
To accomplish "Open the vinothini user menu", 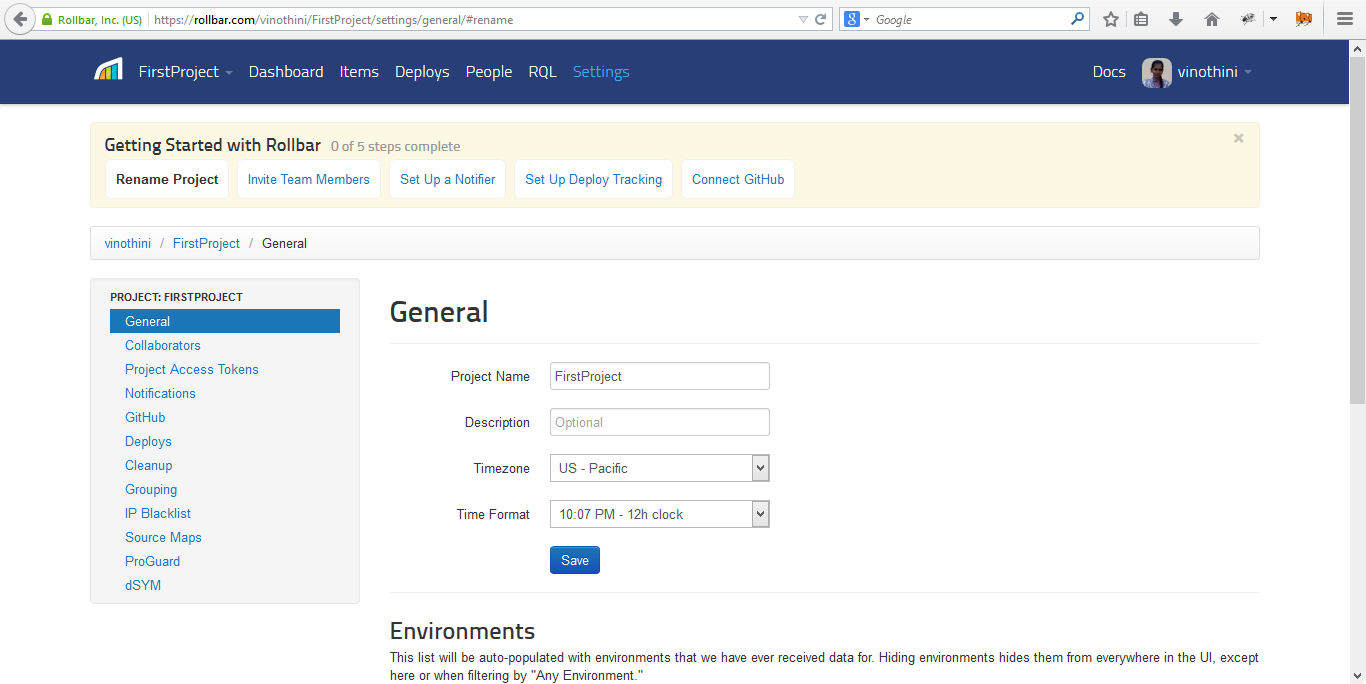I will [x=1214, y=72].
